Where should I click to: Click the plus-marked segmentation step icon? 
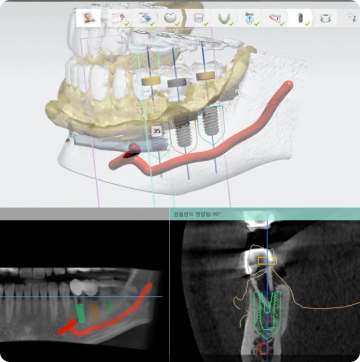[x=250, y=18]
